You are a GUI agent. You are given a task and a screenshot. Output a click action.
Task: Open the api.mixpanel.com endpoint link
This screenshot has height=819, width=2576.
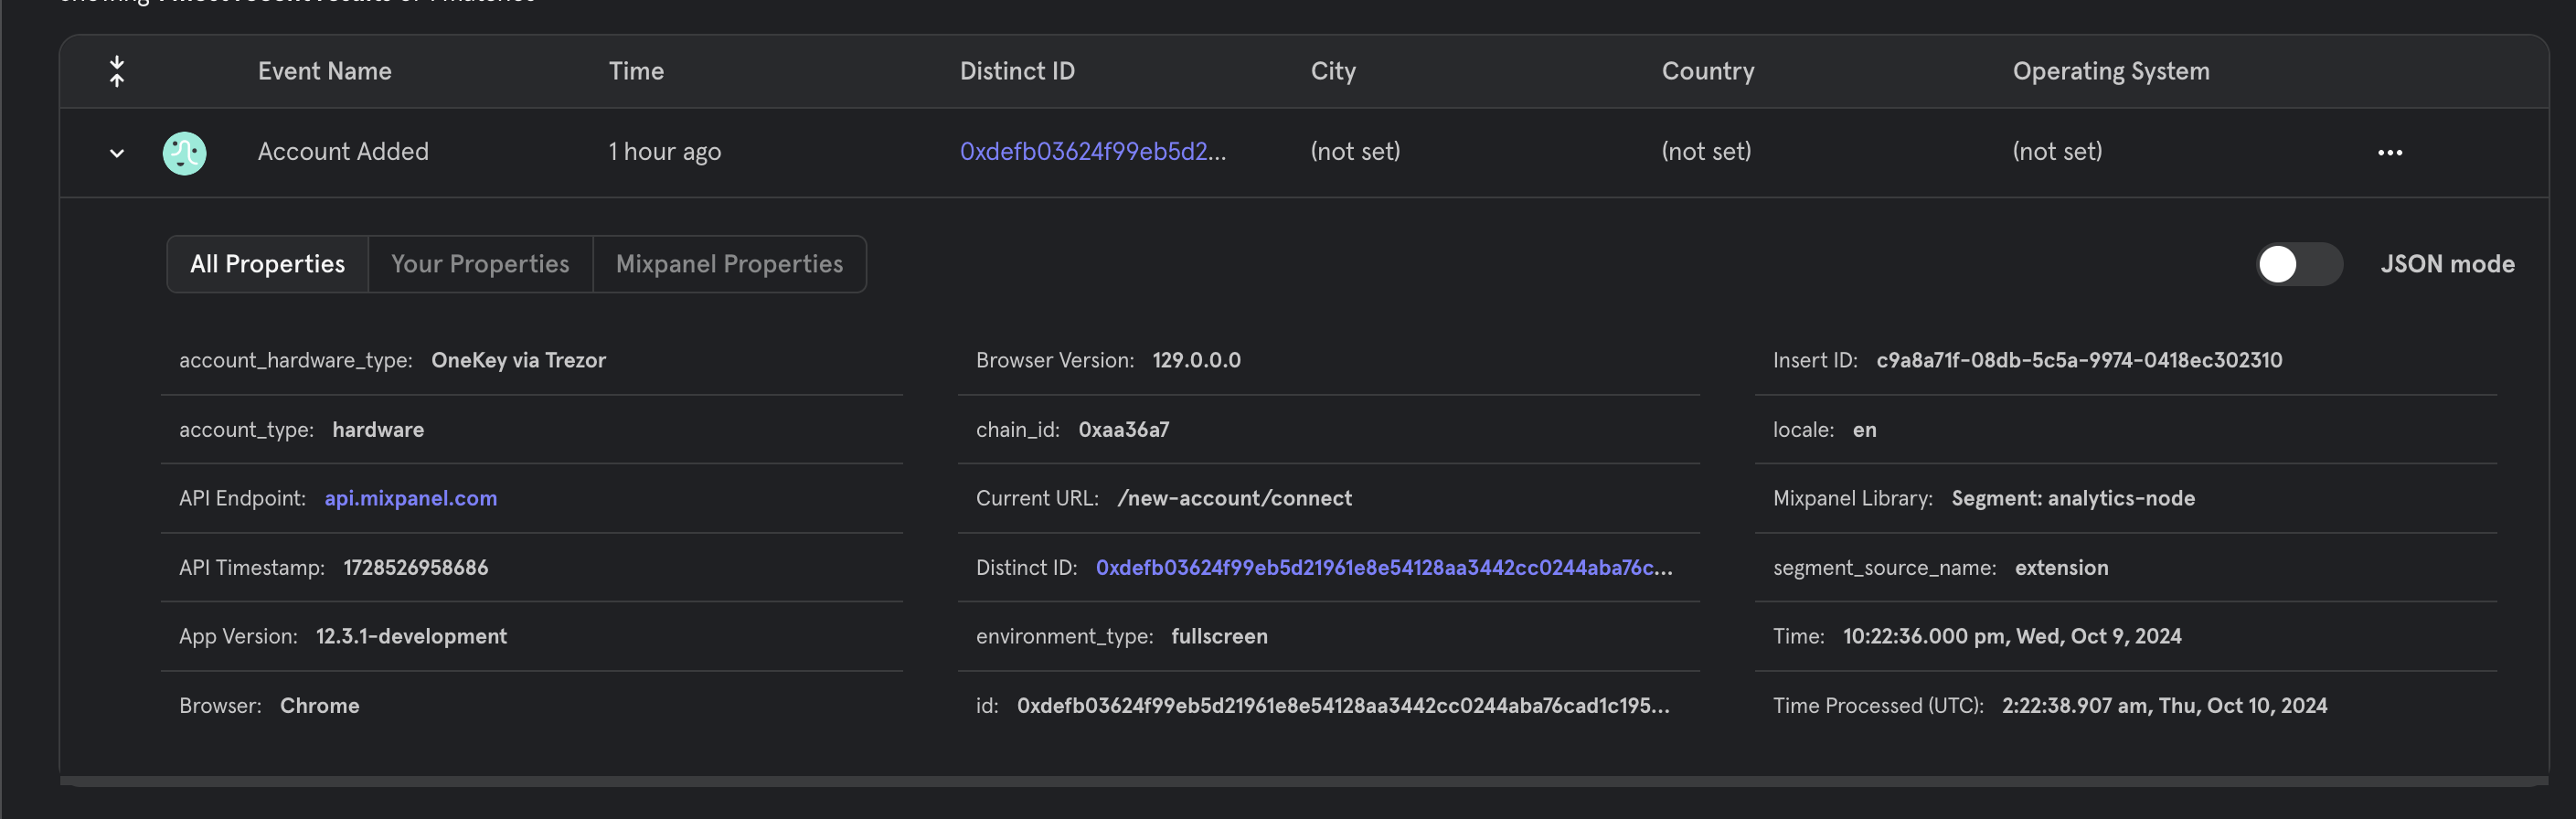tap(410, 498)
